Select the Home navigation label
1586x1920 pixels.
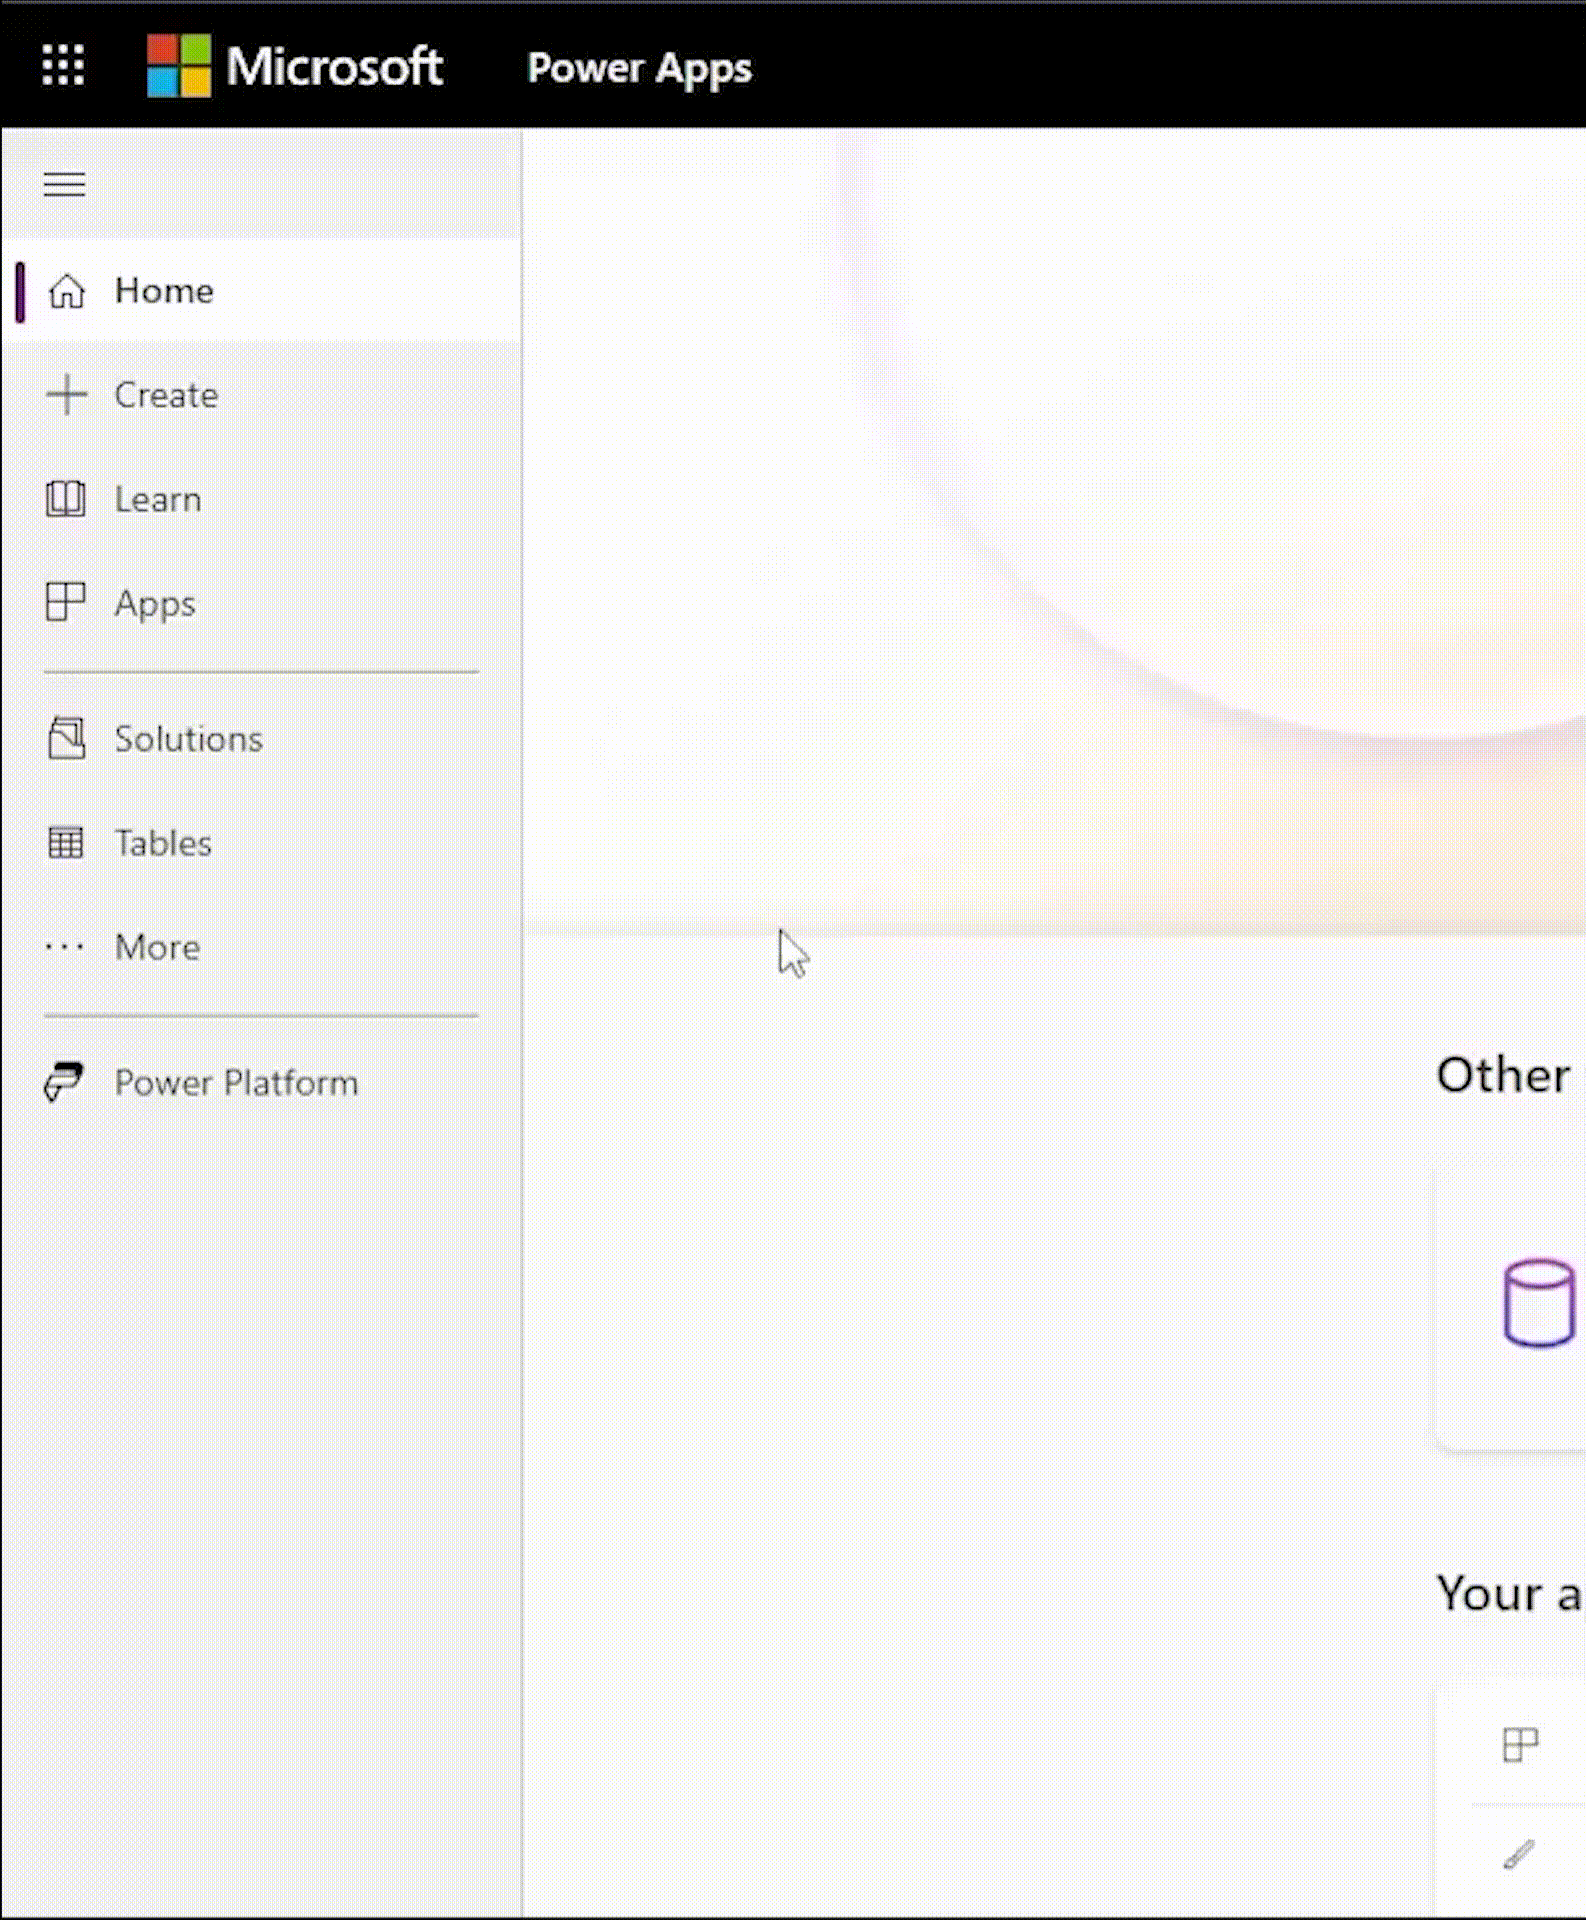[164, 291]
